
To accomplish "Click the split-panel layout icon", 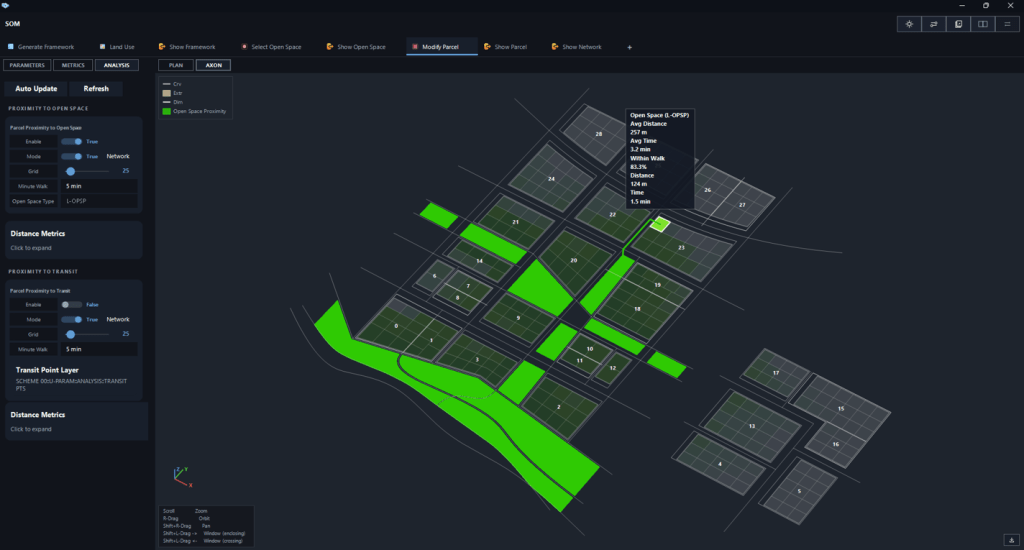I will 983,24.
